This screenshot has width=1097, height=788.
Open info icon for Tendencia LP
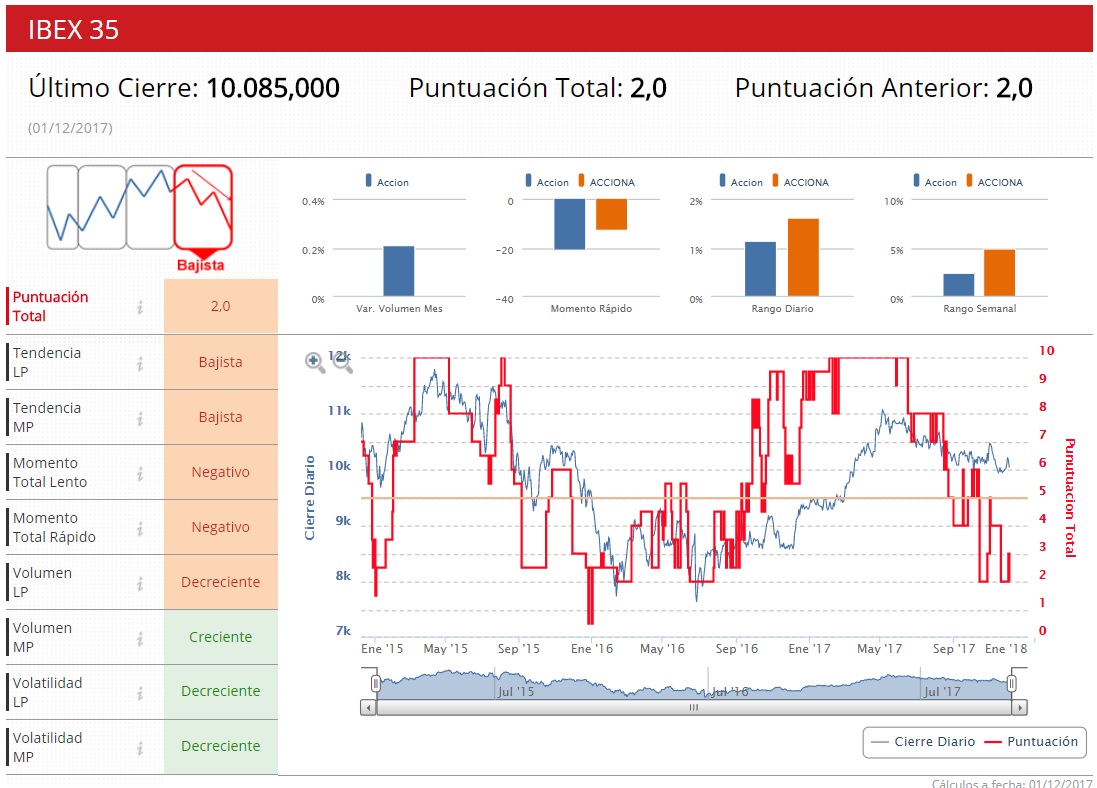click(140, 363)
